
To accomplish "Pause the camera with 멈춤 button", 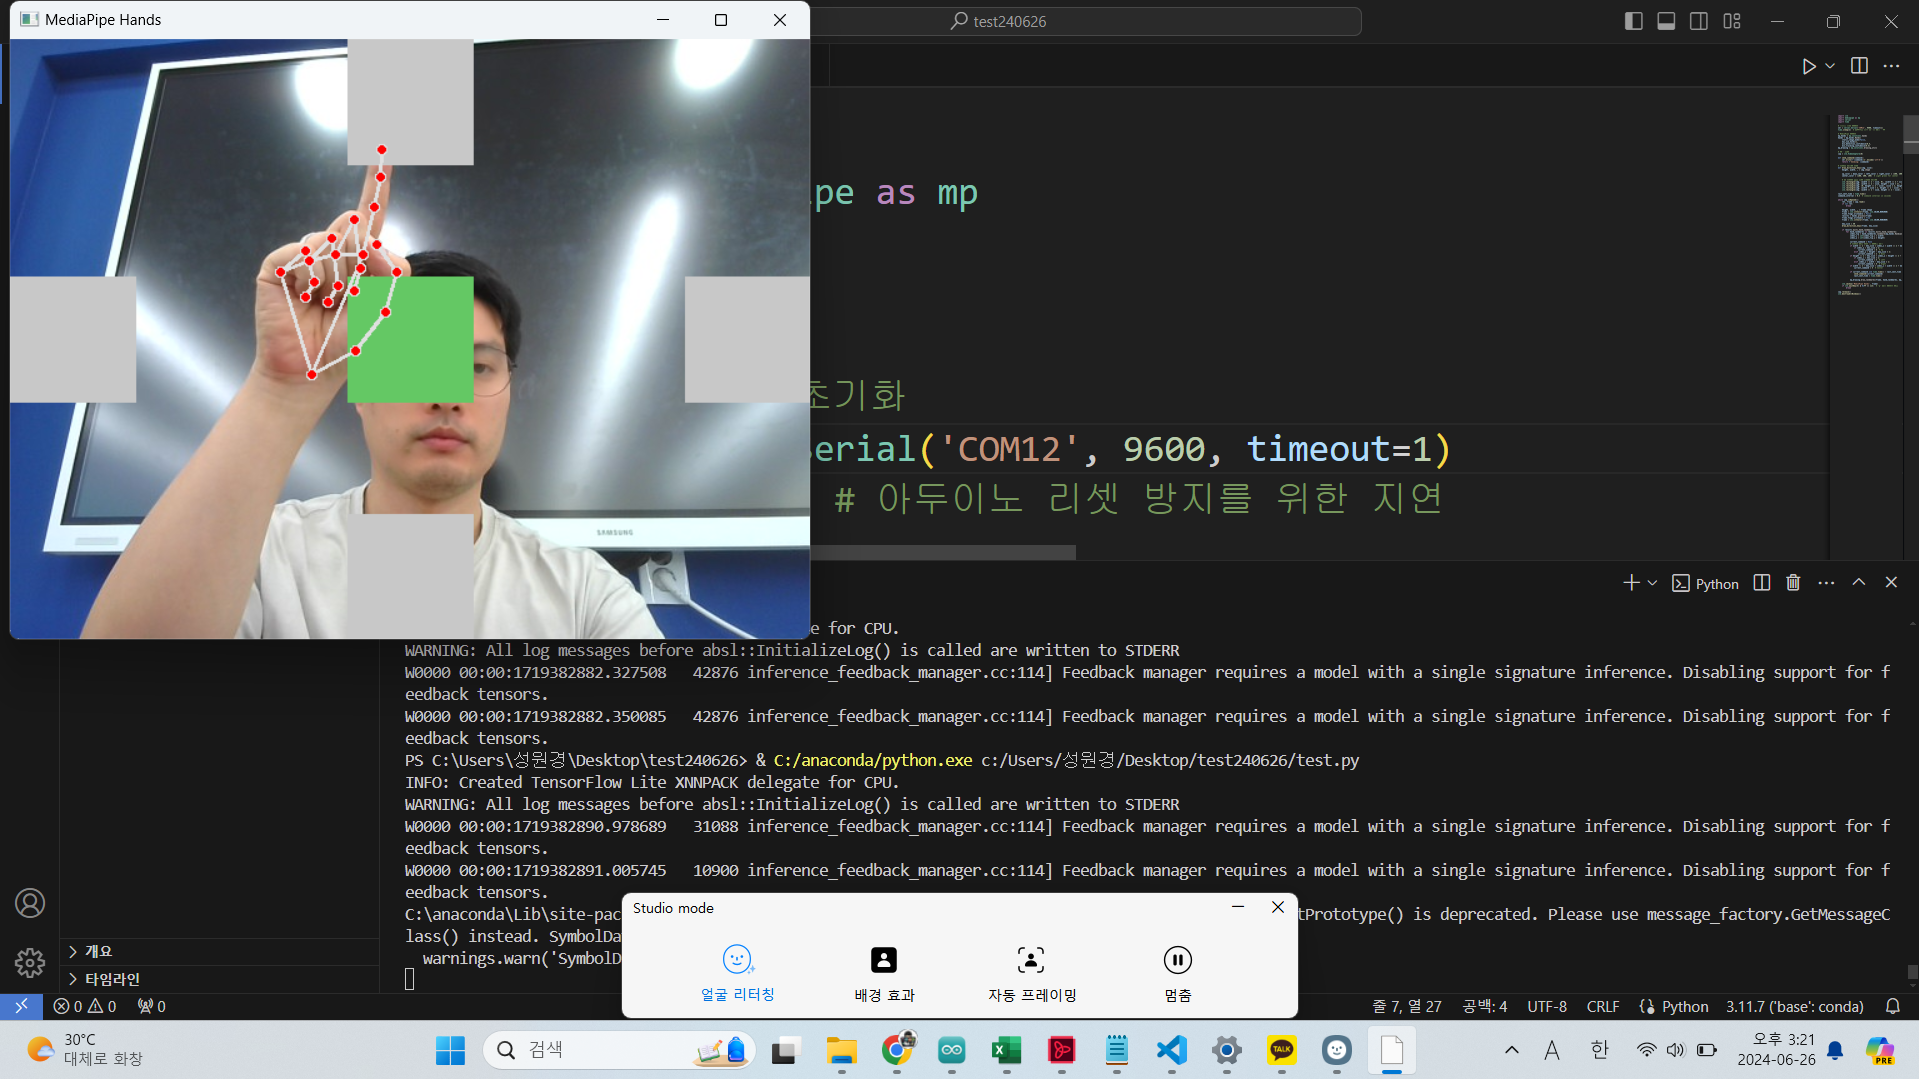I will tap(1178, 972).
